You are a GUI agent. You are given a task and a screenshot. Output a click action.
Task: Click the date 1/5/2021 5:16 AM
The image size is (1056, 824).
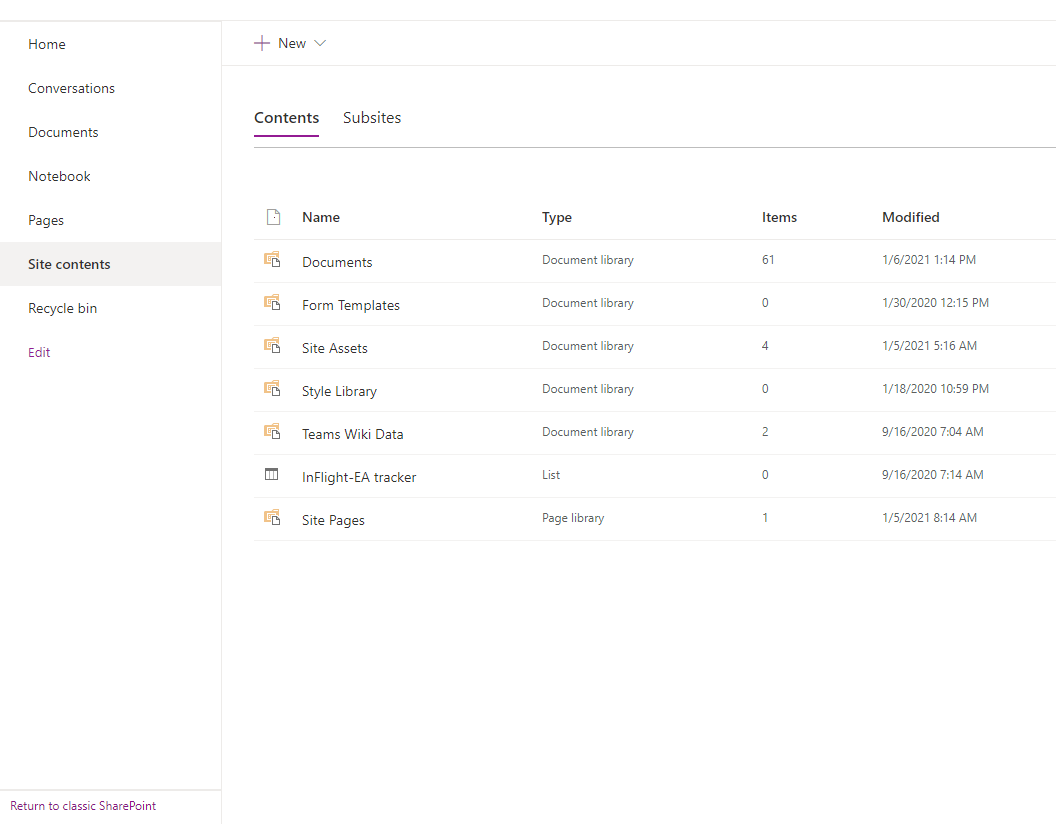click(x=929, y=346)
